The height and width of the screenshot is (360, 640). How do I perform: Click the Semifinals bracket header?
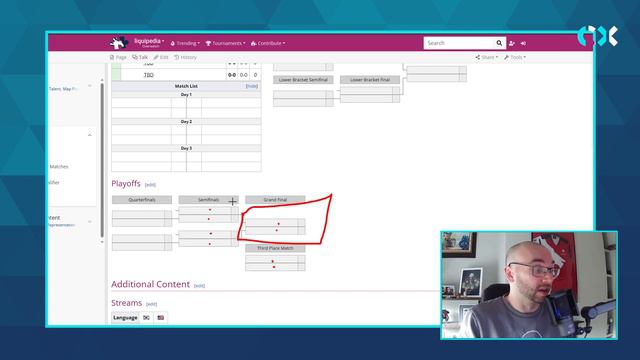click(209, 200)
